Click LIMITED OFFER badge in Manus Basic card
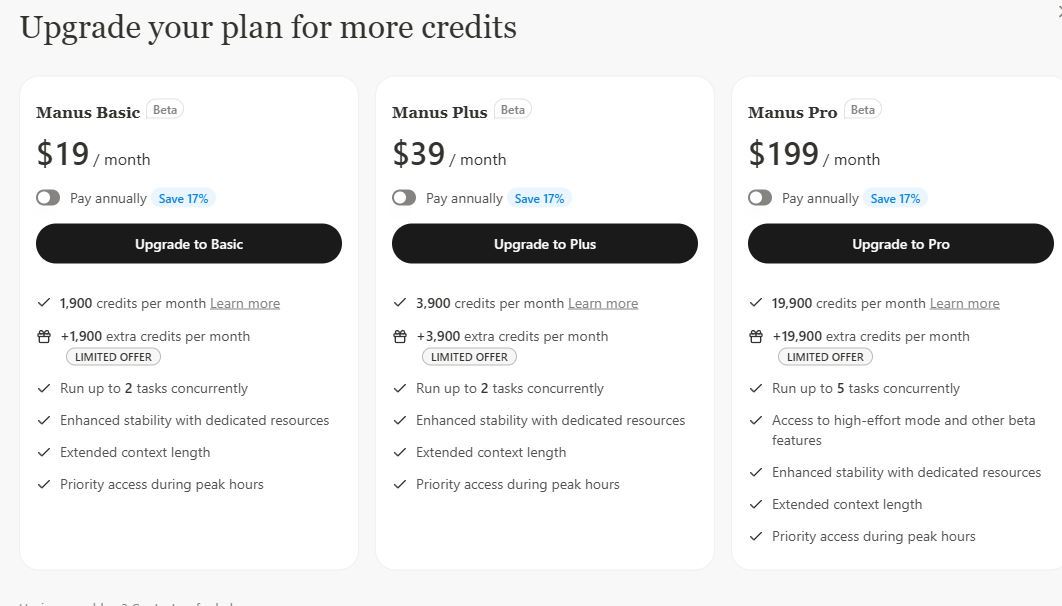Screen dimensions: 1062x606 114,357
